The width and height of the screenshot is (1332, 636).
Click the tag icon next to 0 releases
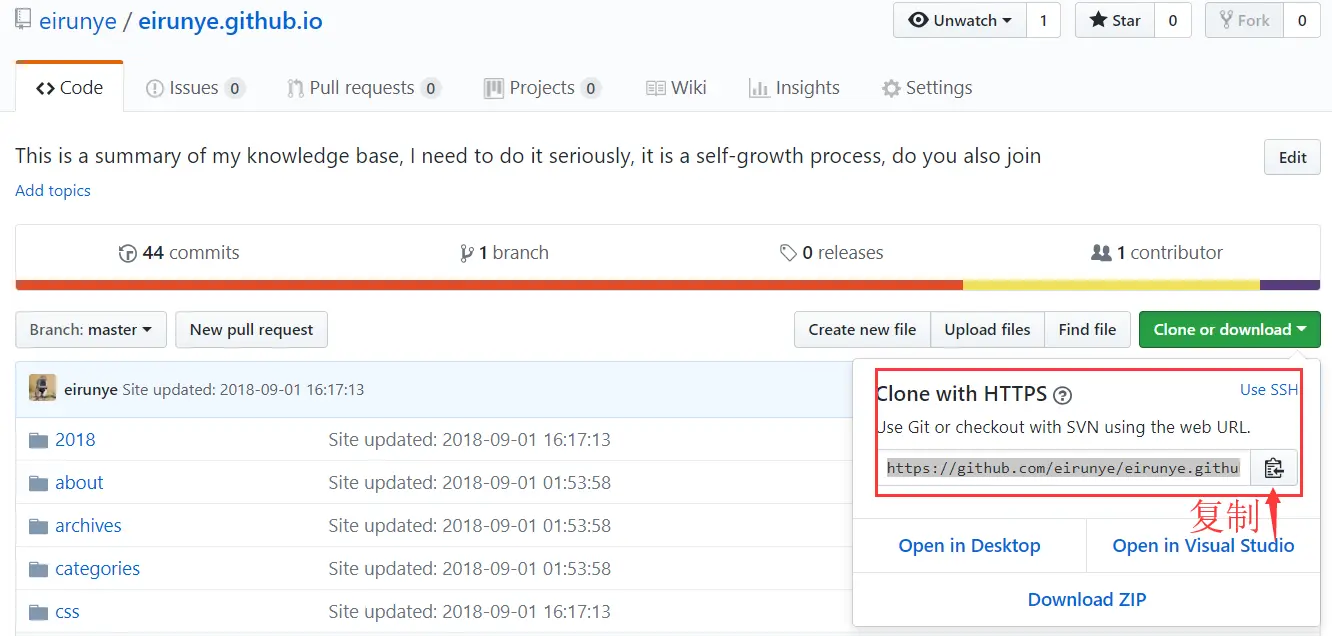788,253
